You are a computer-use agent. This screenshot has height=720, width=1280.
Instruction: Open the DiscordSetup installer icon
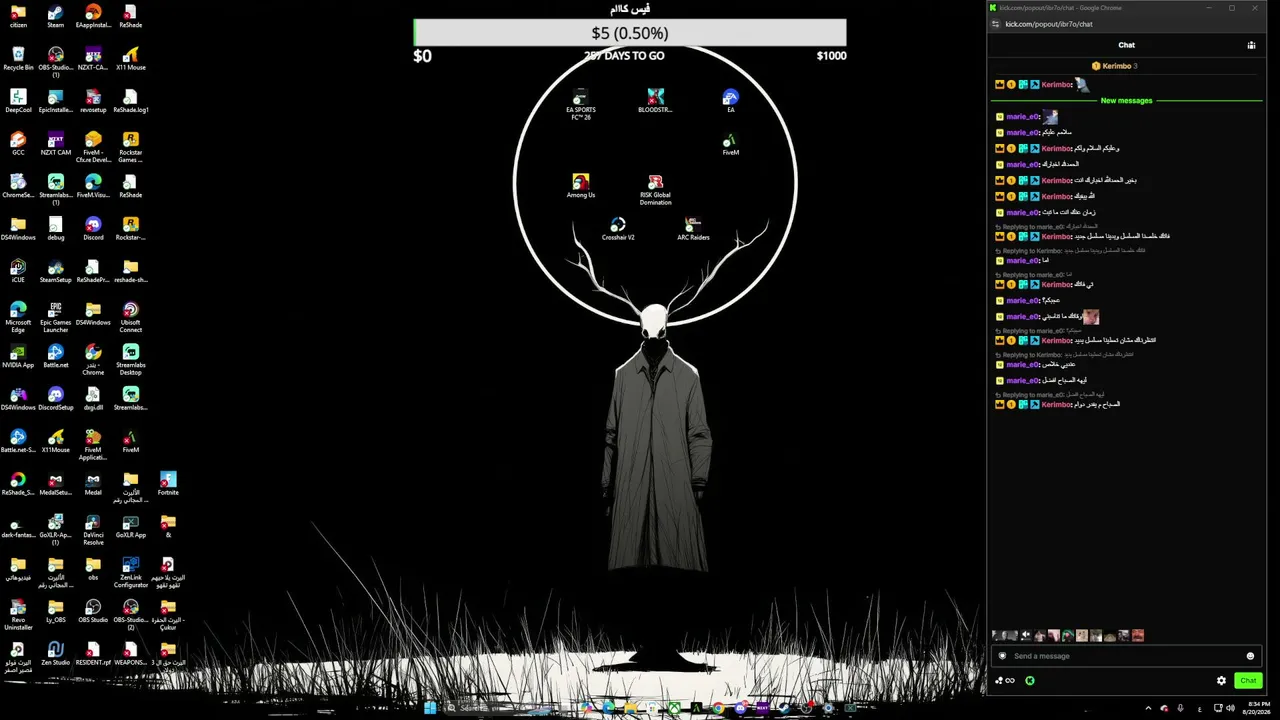click(x=56, y=399)
